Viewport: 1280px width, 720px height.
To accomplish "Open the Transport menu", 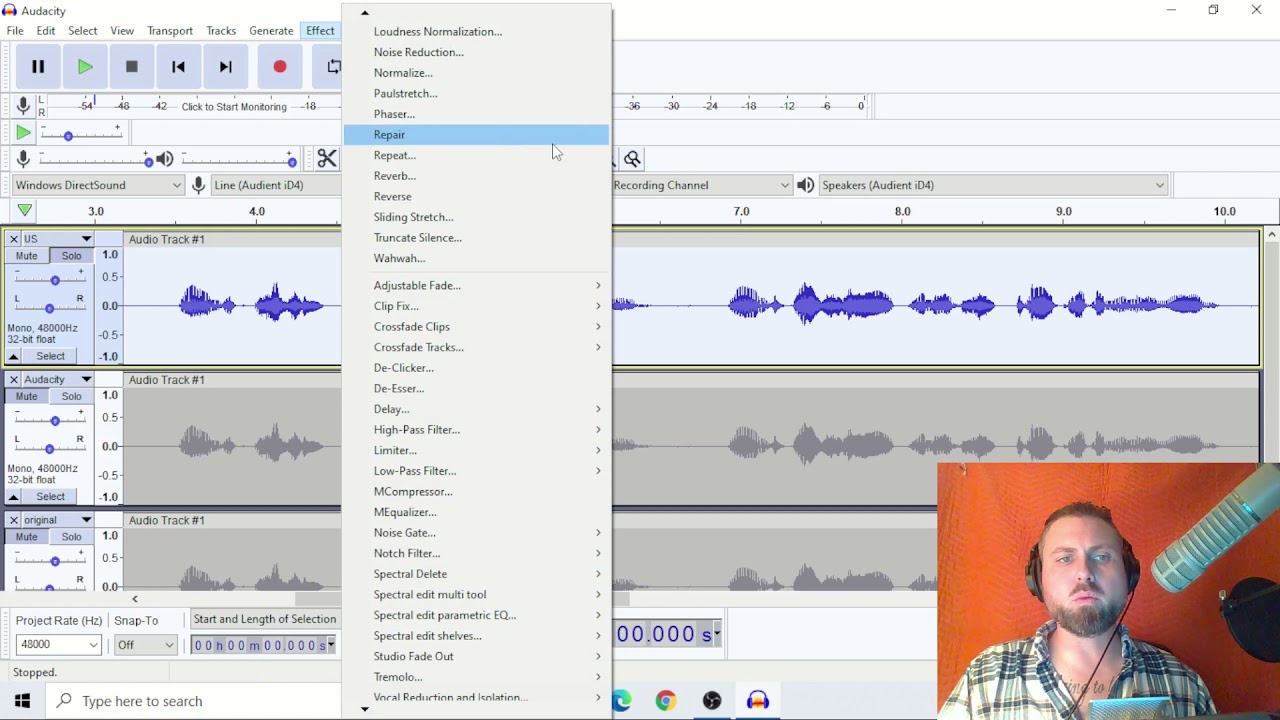I will [170, 31].
